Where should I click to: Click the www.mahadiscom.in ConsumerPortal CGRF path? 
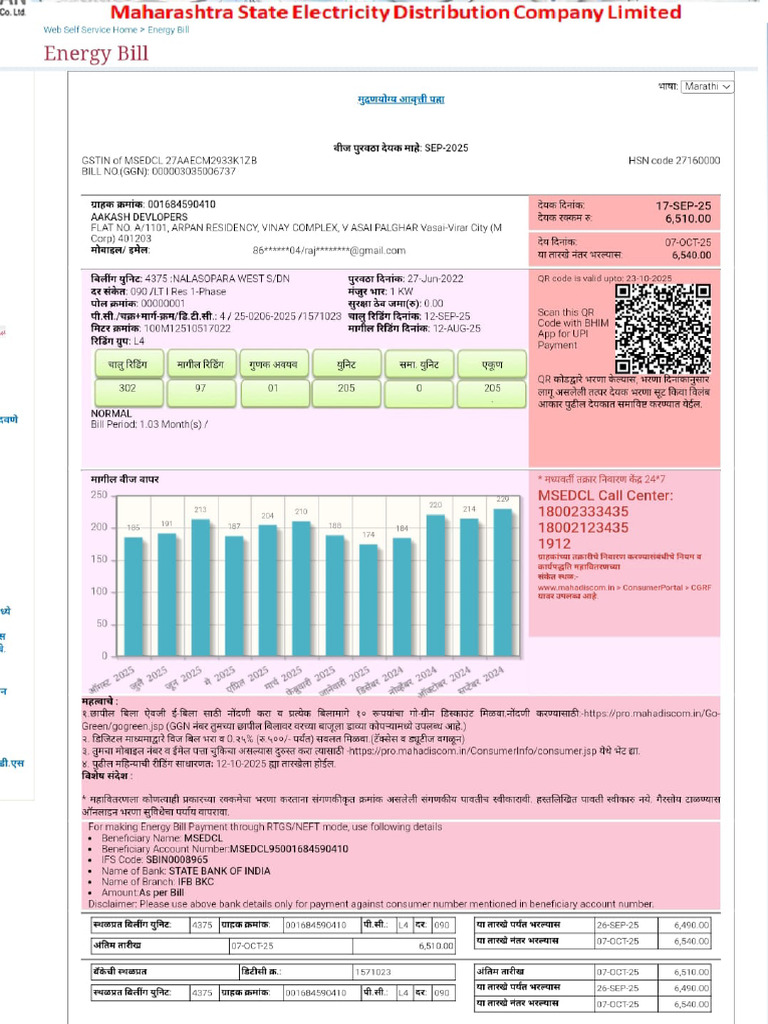click(624, 588)
